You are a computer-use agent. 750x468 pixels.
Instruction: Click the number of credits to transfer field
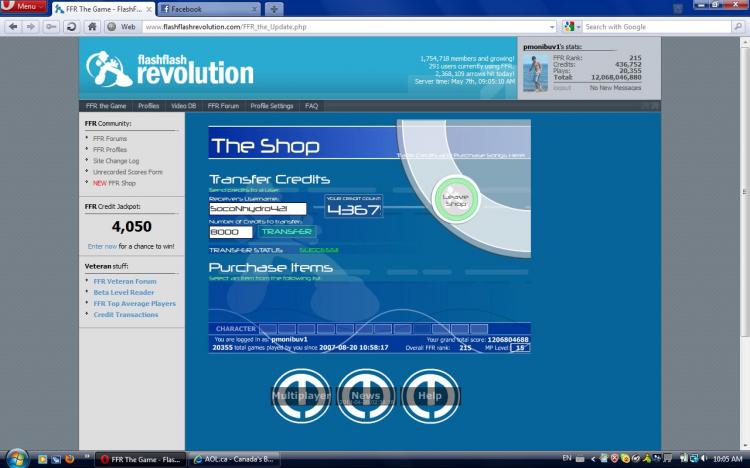(x=231, y=232)
